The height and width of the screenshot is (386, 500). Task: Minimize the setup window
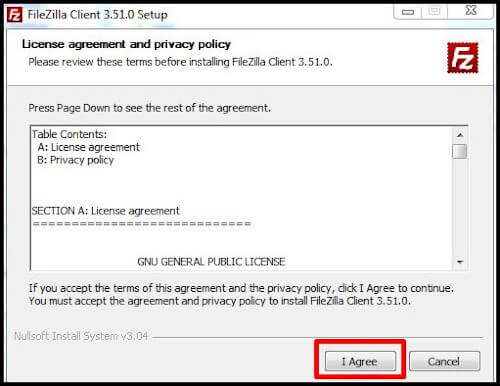[x=408, y=12]
